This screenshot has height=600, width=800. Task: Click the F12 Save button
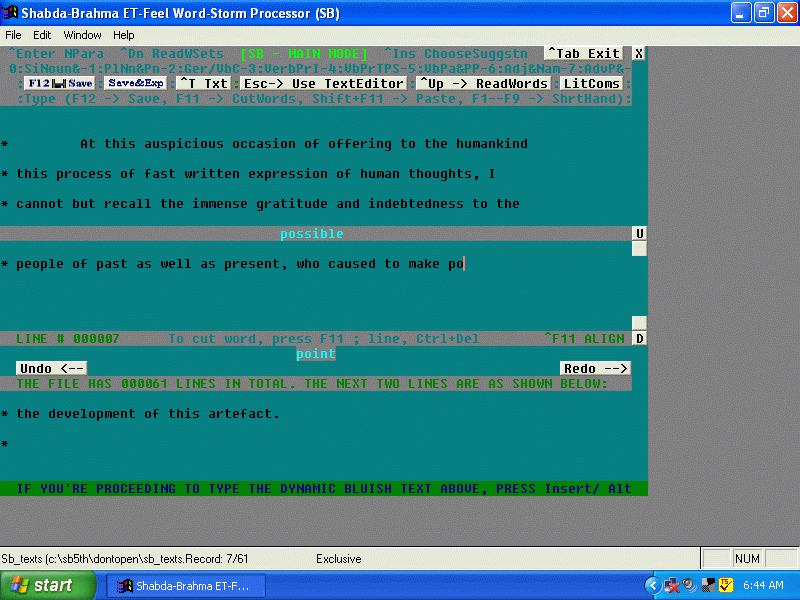tap(60, 83)
